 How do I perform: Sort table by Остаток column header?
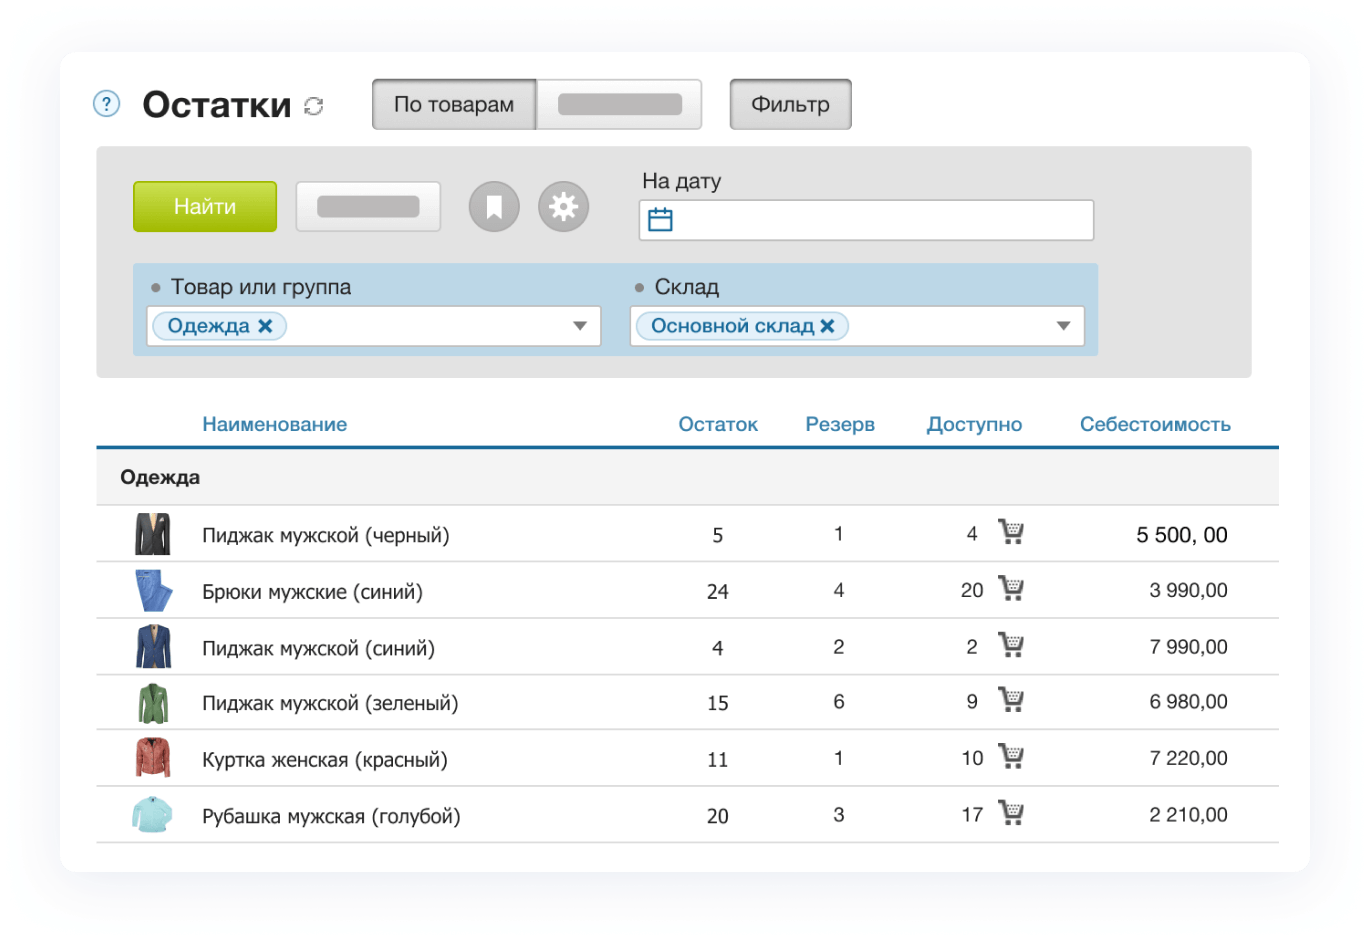pos(718,424)
